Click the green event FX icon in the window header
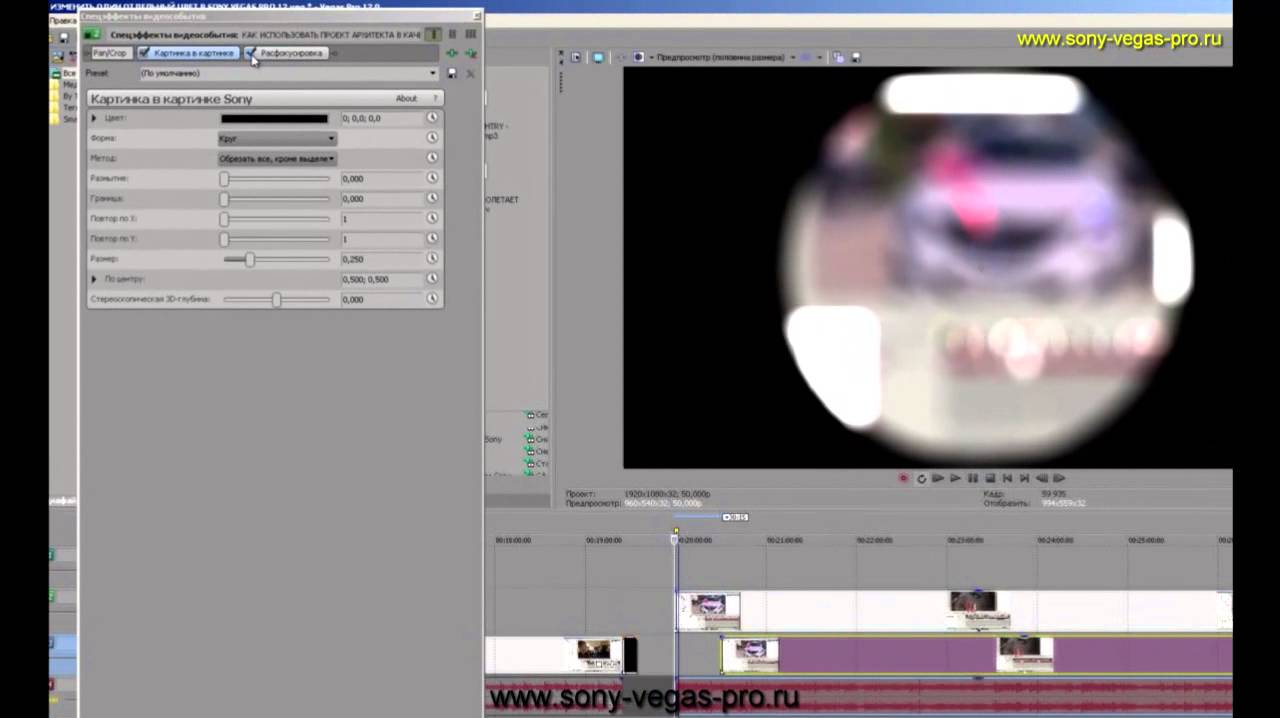Viewport: 1280px width, 718px height. click(x=93, y=34)
